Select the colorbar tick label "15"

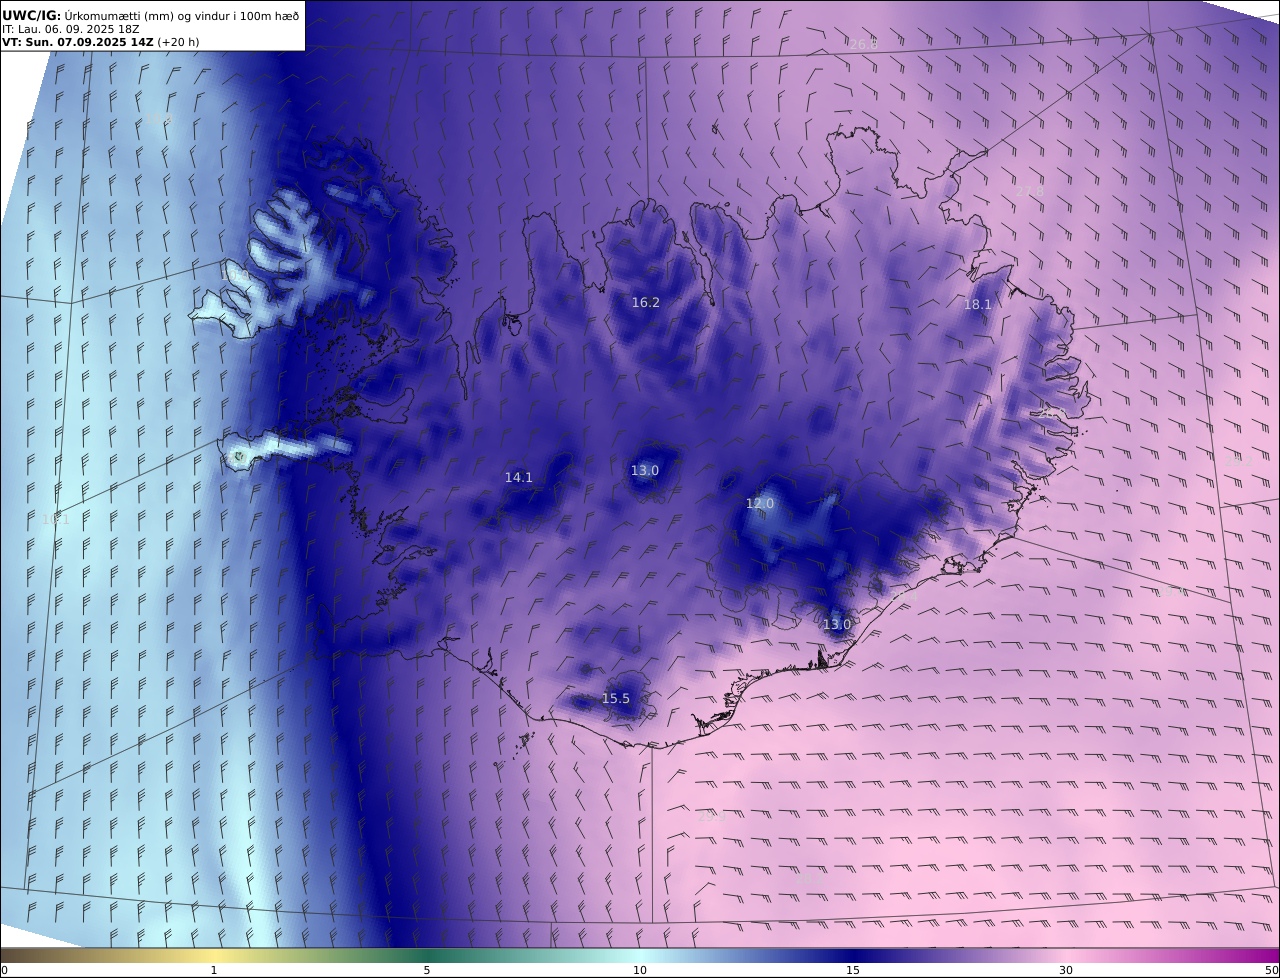click(853, 970)
